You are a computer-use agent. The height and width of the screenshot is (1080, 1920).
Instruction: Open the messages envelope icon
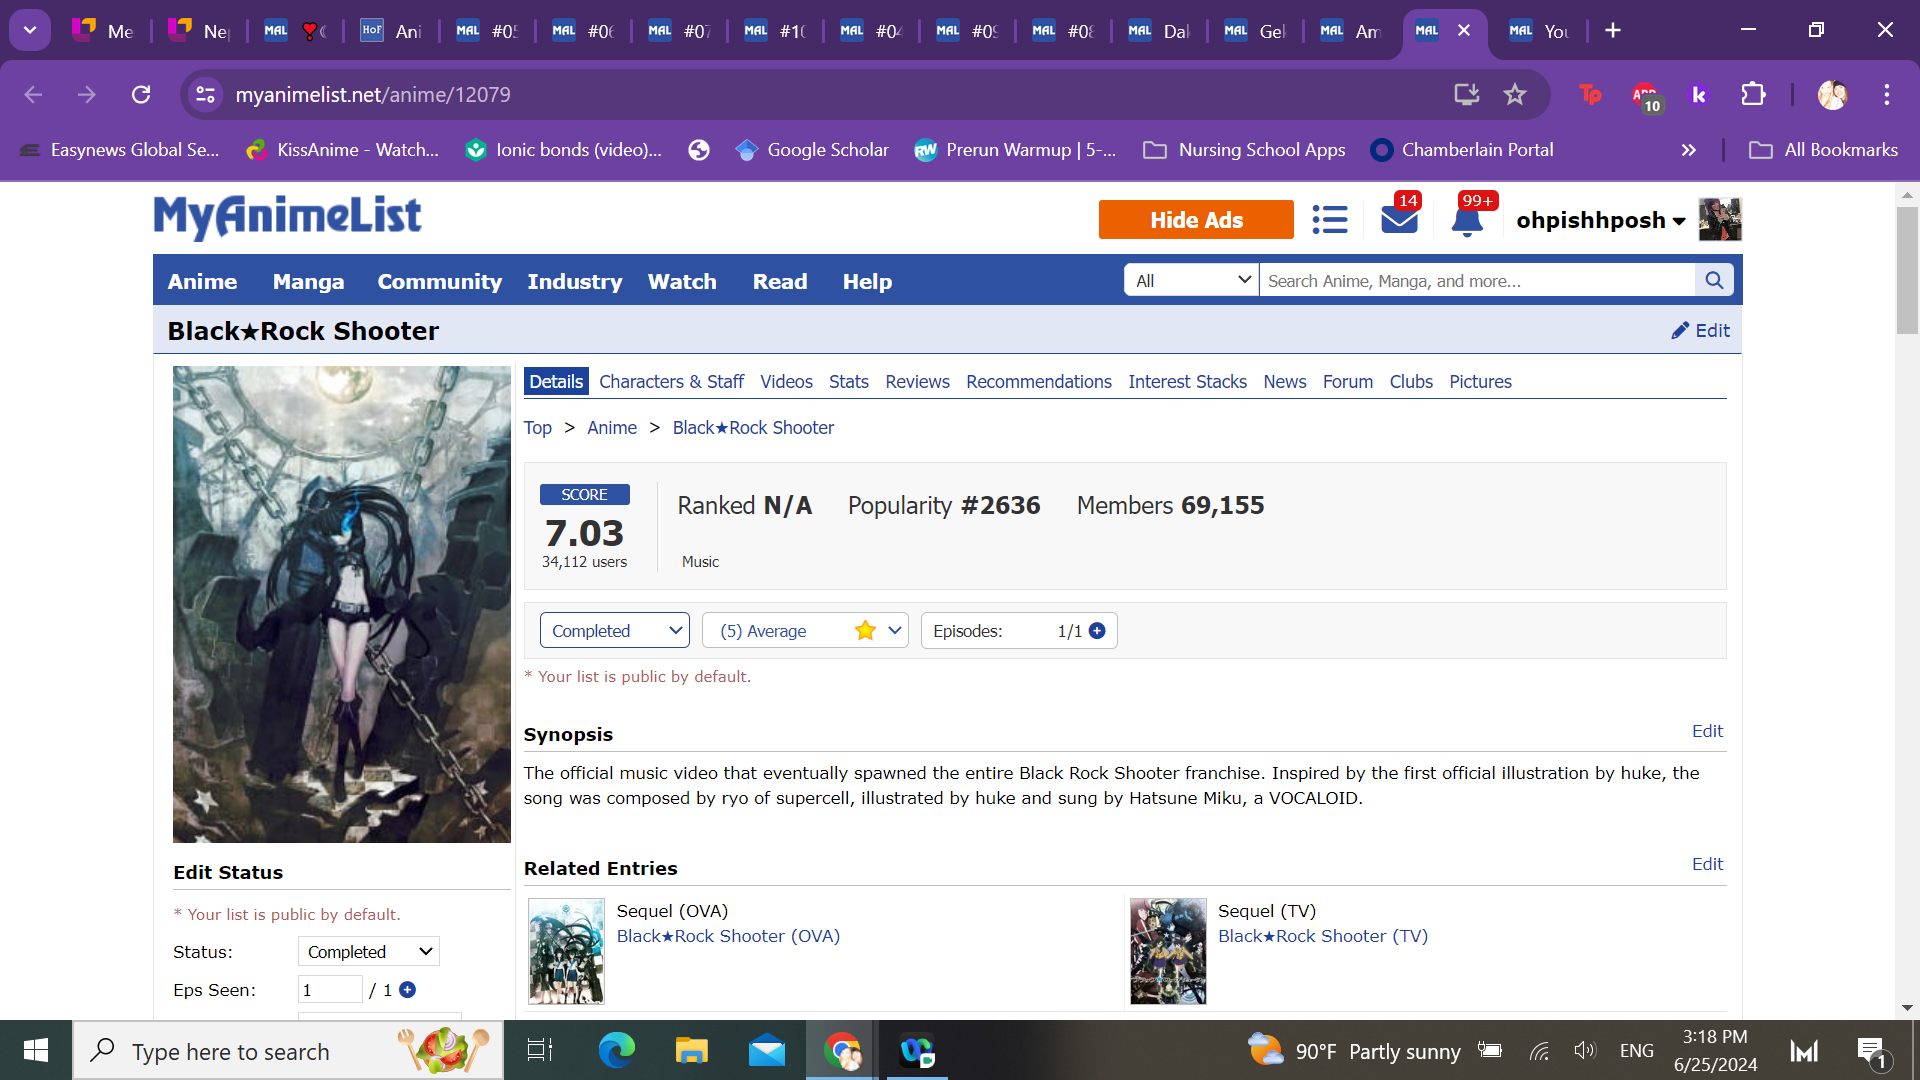click(x=1399, y=219)
